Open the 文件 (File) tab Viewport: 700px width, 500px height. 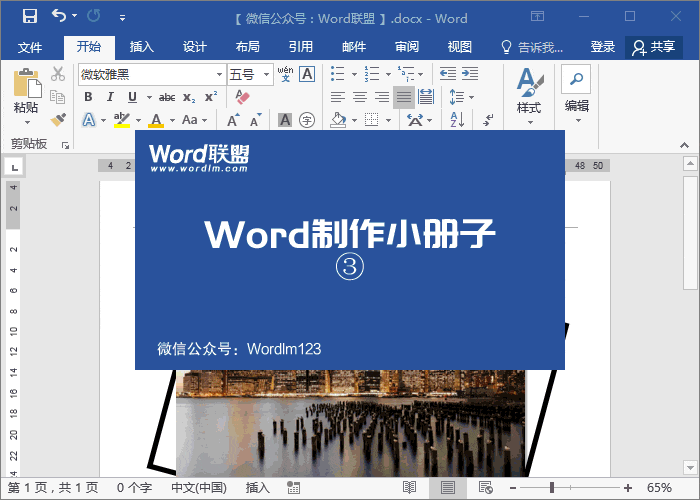coord(30,47)
